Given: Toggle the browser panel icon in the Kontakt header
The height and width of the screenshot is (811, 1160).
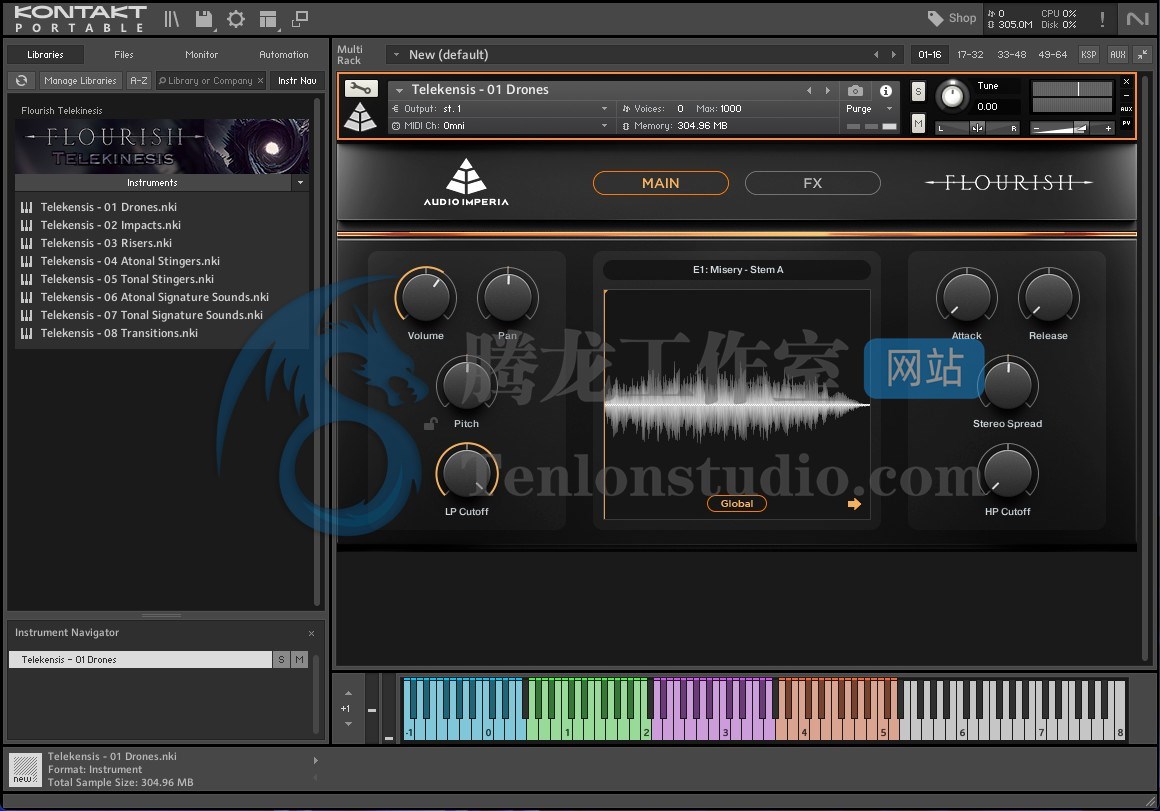Looking at the screenshot, I should click(x=172, y=19).
